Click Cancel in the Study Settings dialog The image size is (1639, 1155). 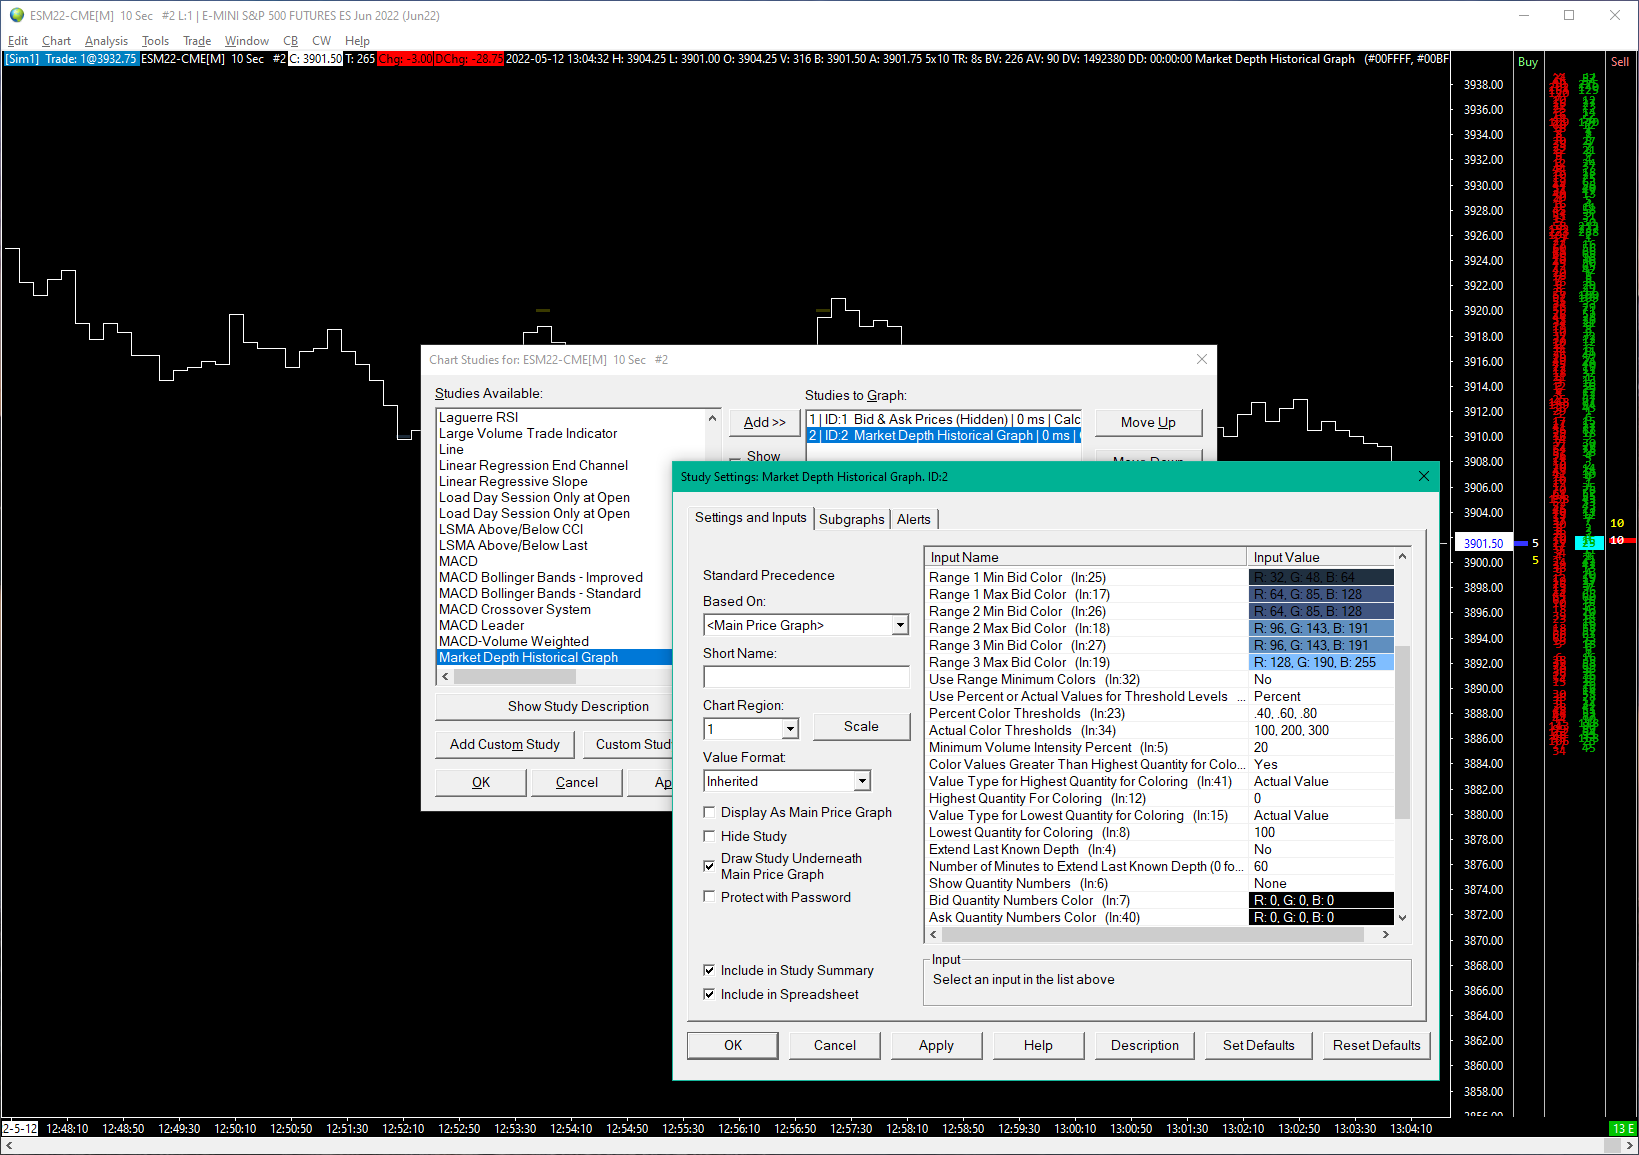click(834, 1045)
